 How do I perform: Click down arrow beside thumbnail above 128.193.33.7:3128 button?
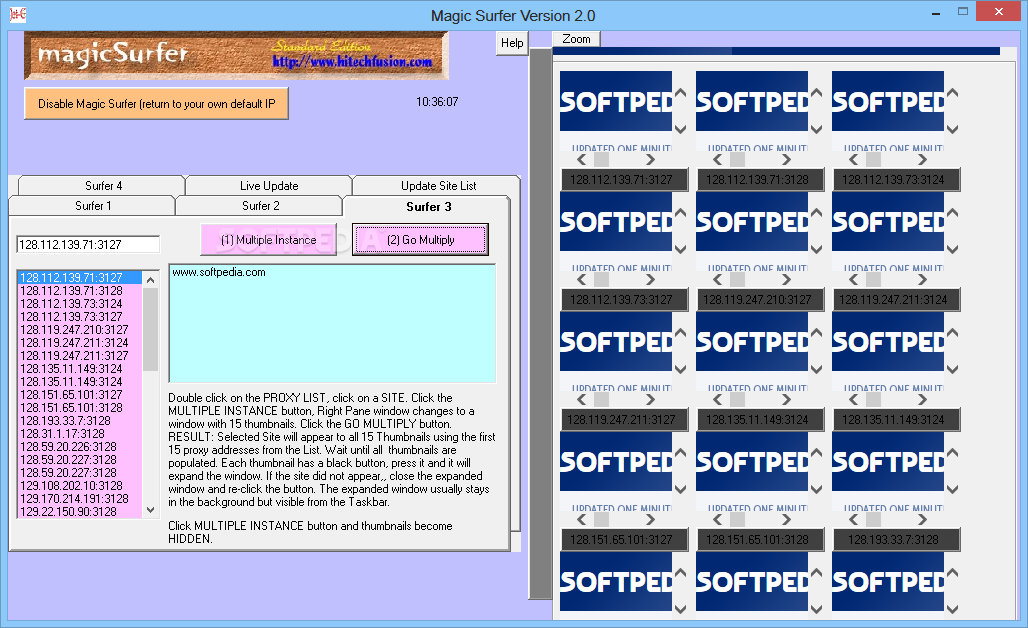(953, 489)
